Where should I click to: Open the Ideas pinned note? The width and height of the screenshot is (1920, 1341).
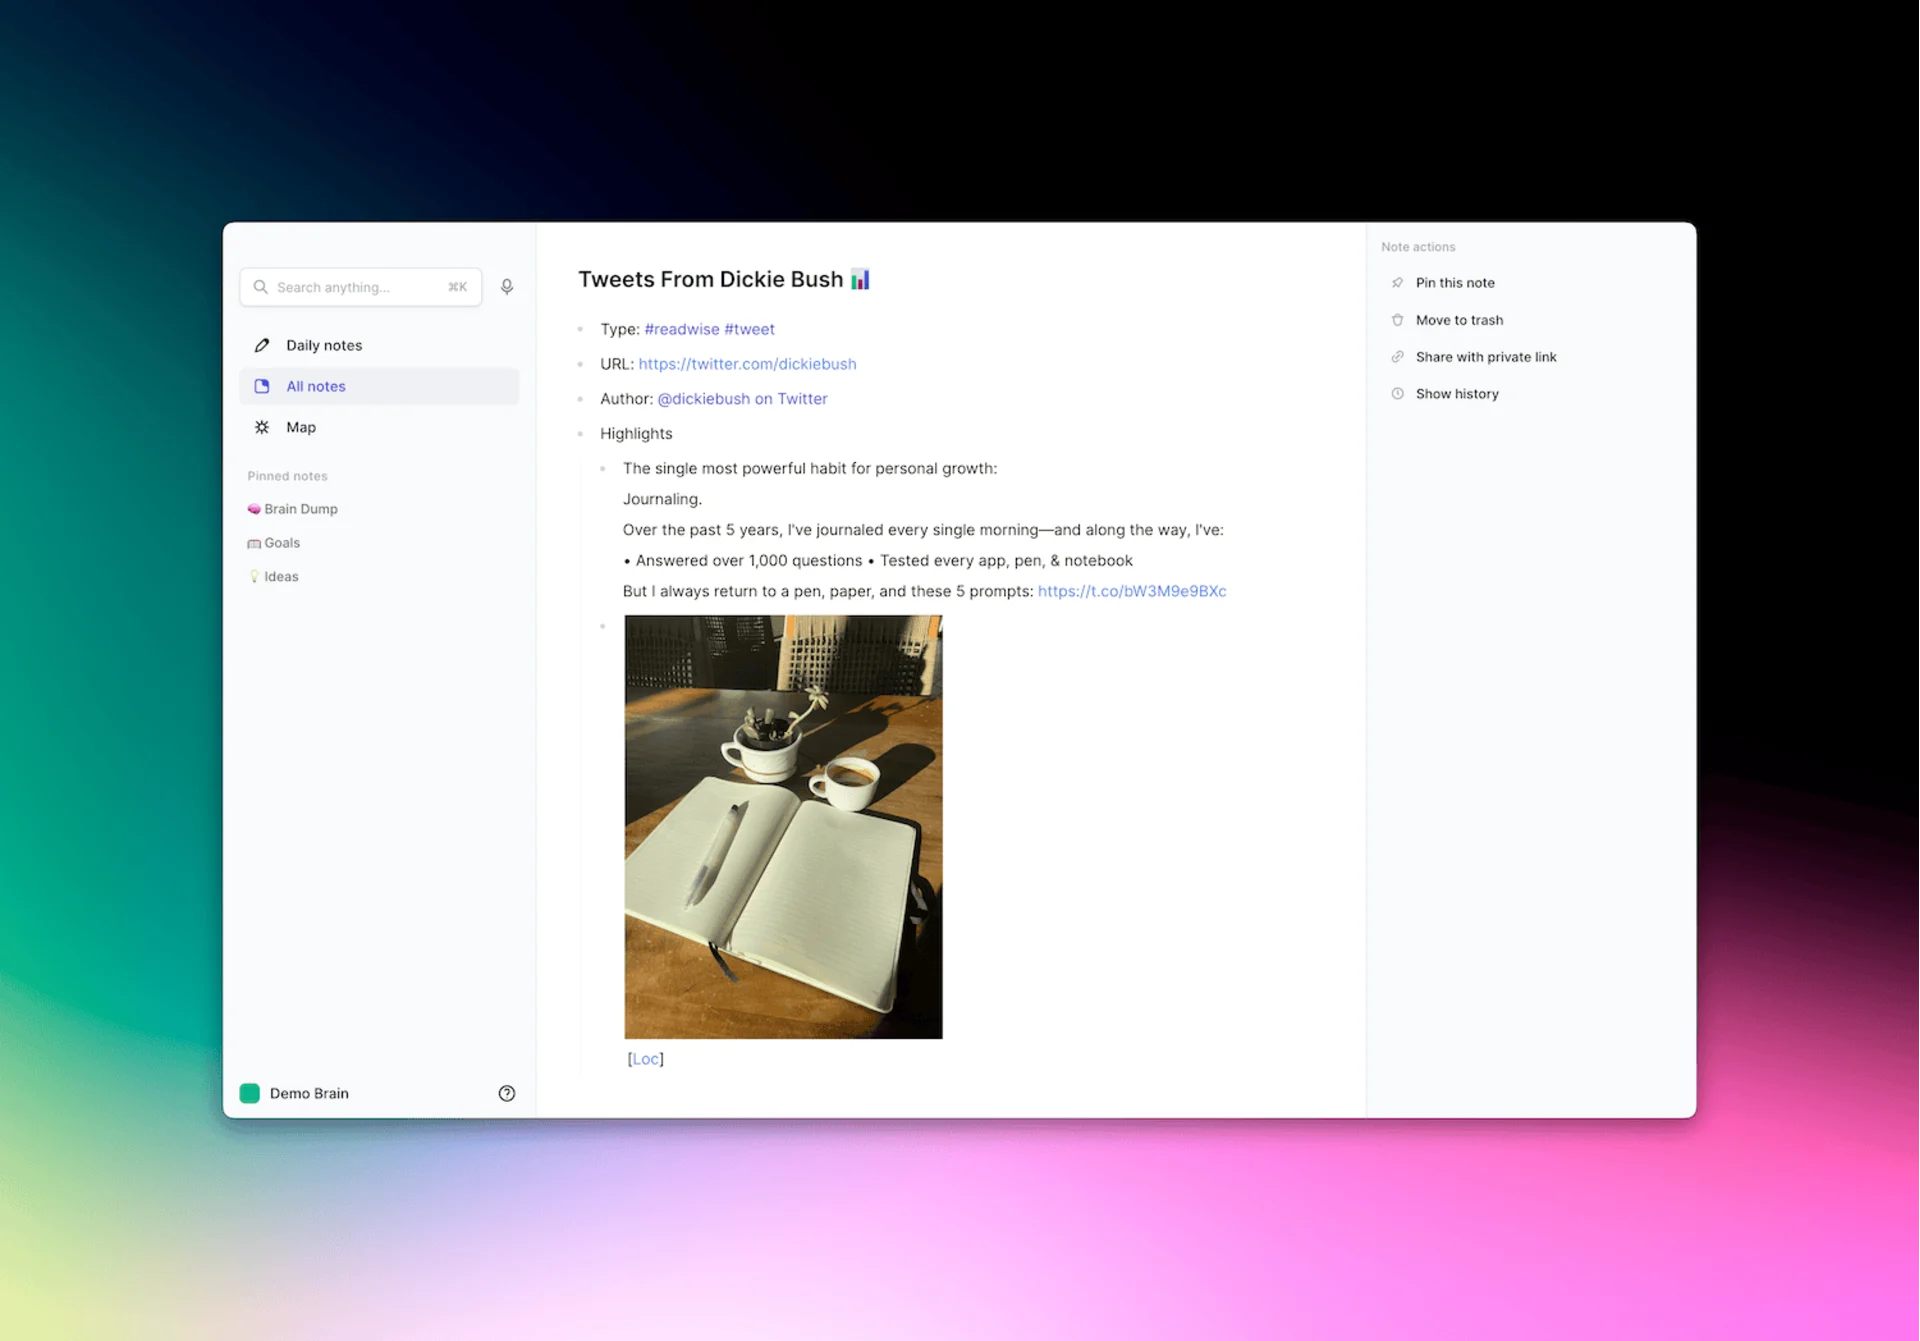tap(281, 576)
